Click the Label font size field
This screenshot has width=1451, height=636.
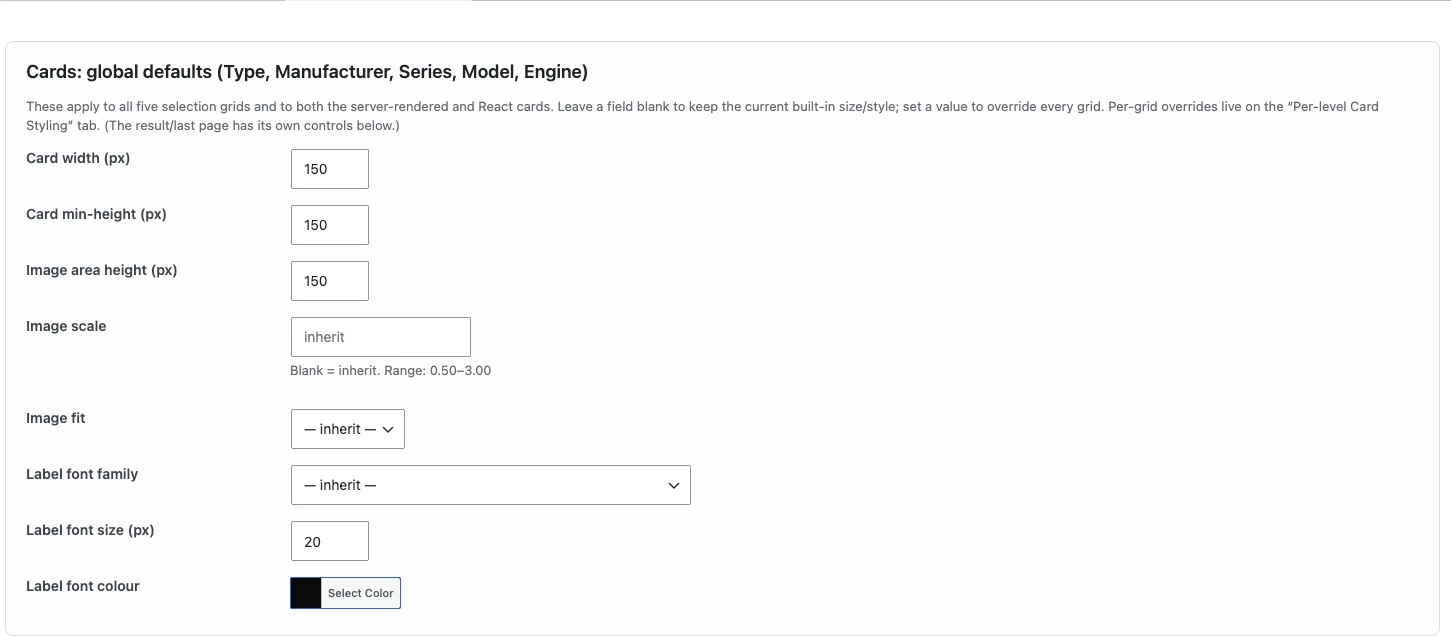click(329, 541)
